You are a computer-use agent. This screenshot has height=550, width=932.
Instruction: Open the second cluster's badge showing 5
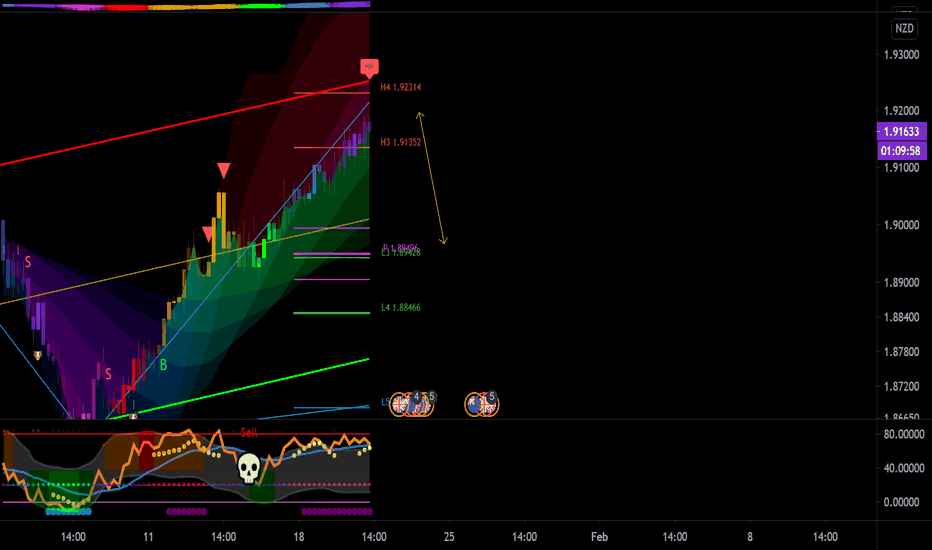click(x=492, y=397)
